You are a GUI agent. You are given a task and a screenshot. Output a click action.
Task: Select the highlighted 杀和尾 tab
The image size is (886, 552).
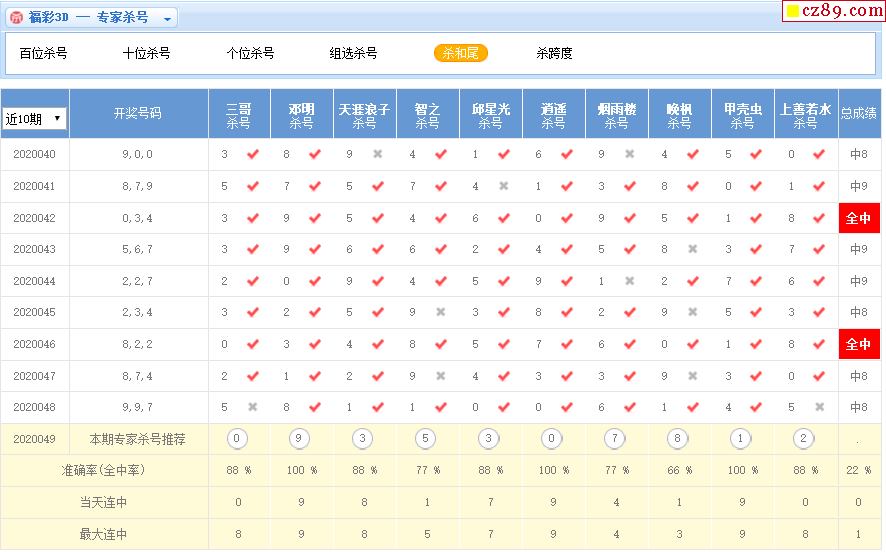click(461, 53)
